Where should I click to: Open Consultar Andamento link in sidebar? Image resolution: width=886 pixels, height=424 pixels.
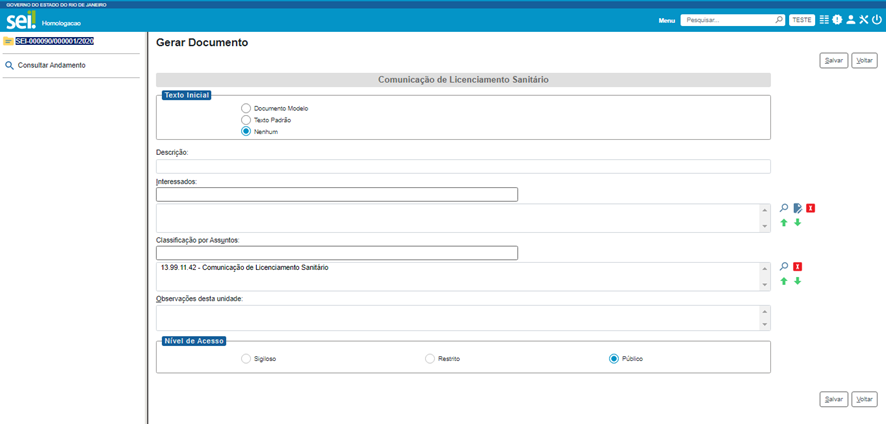(x=51, y=65)
